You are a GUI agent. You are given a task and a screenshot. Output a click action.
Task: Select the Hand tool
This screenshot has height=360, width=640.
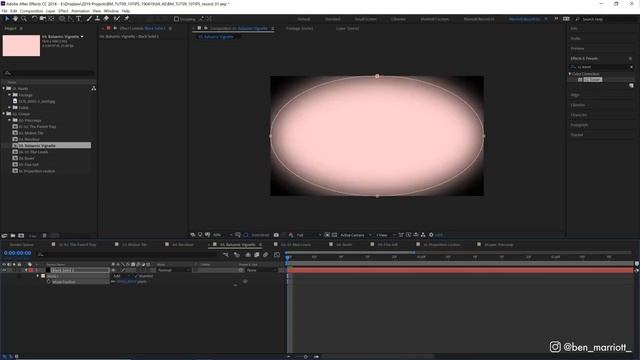(16, 19)
